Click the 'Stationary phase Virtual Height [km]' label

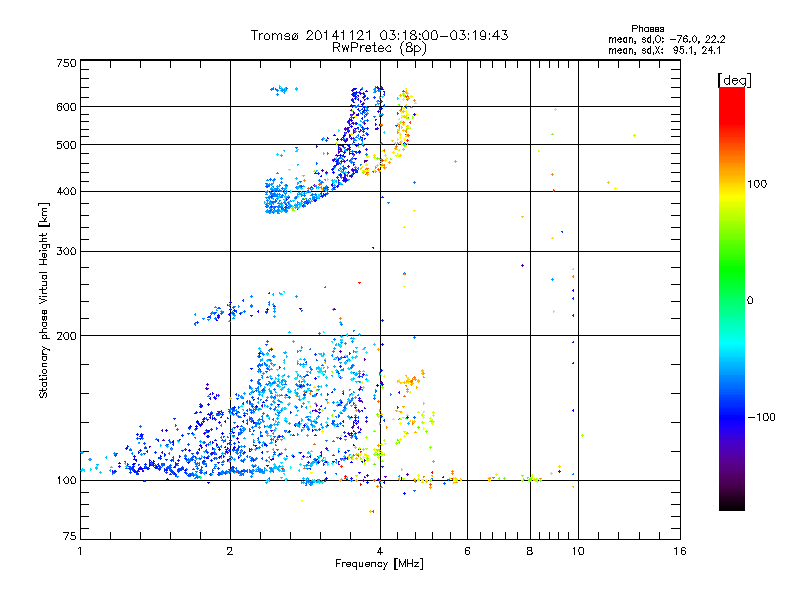44,300
